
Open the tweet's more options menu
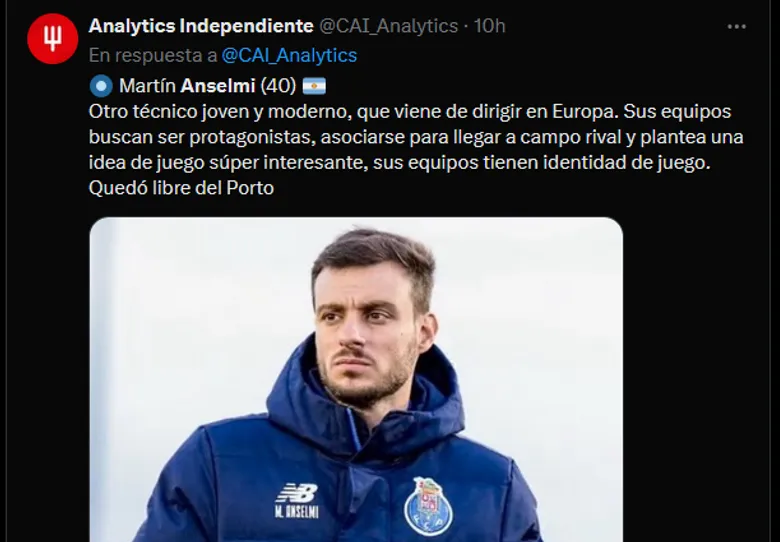[737, 26]
